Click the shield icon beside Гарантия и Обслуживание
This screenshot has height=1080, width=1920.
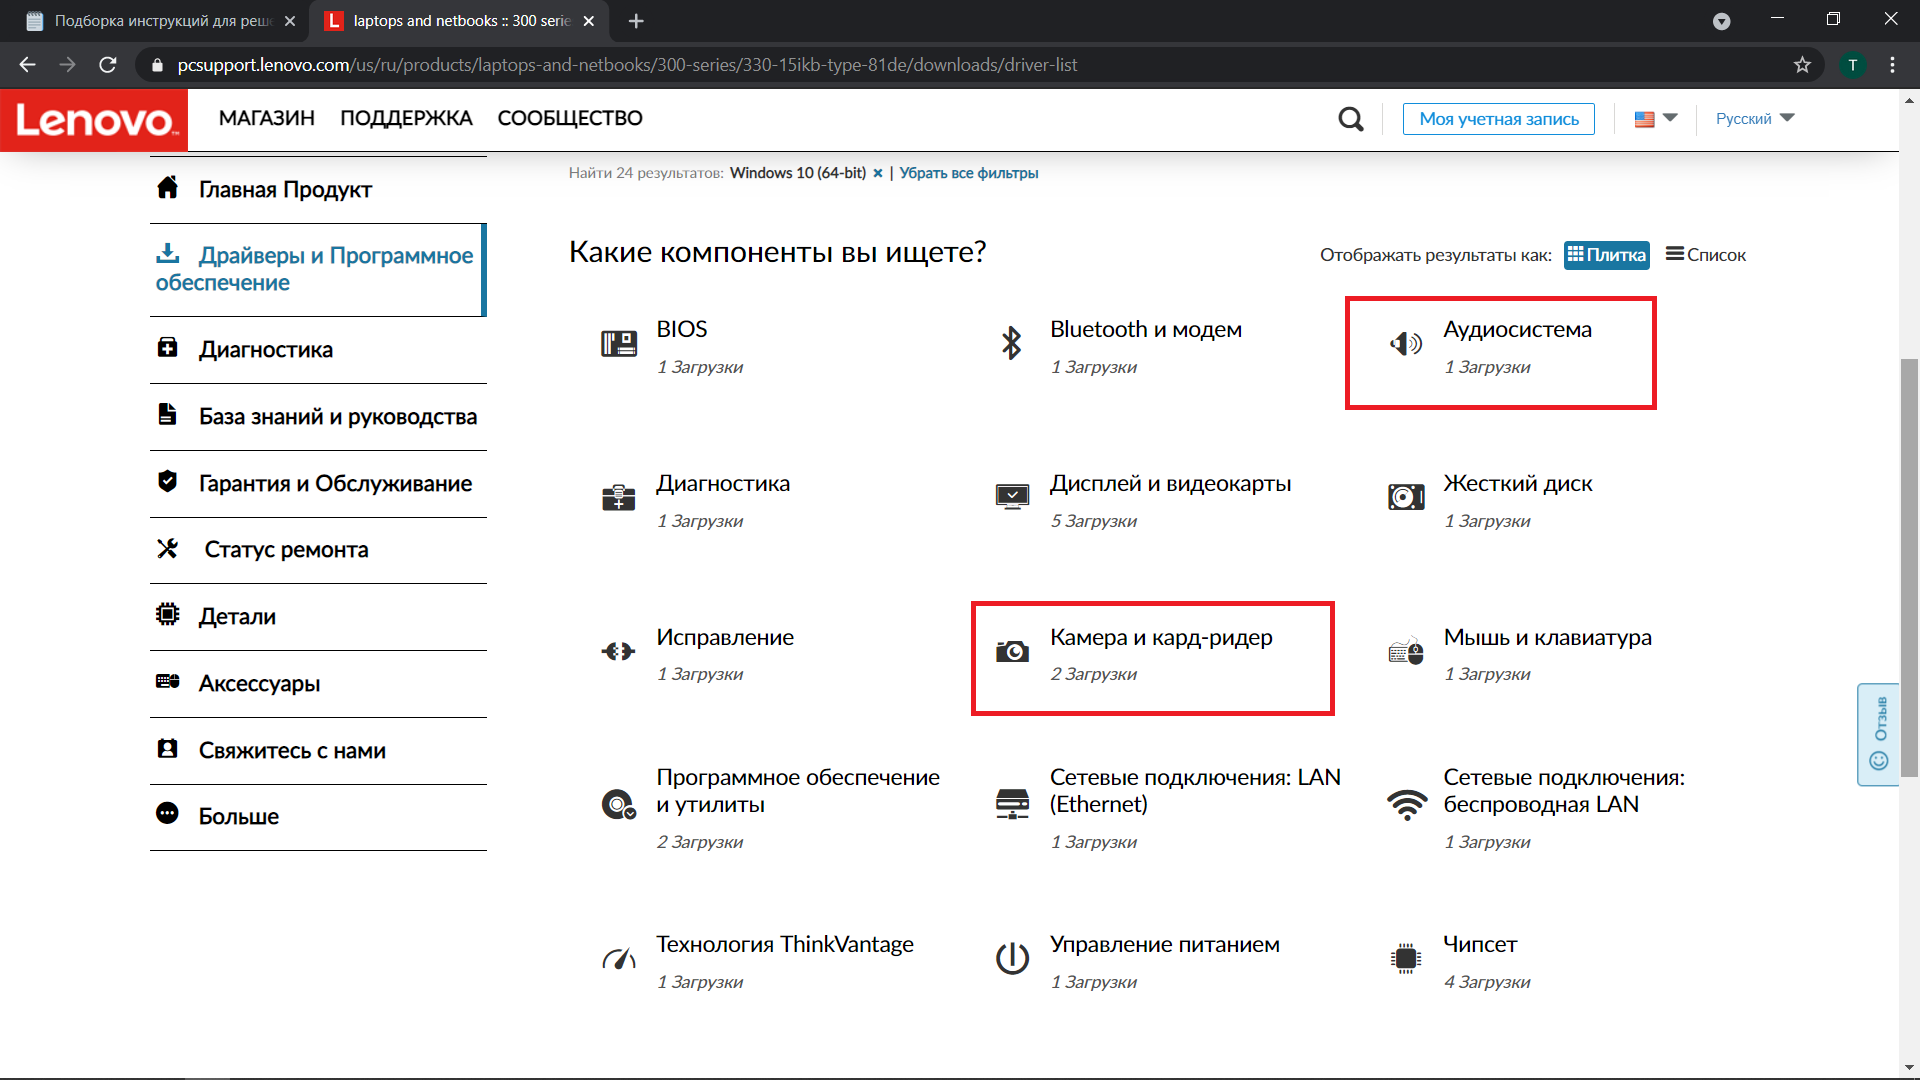[168, 481]
